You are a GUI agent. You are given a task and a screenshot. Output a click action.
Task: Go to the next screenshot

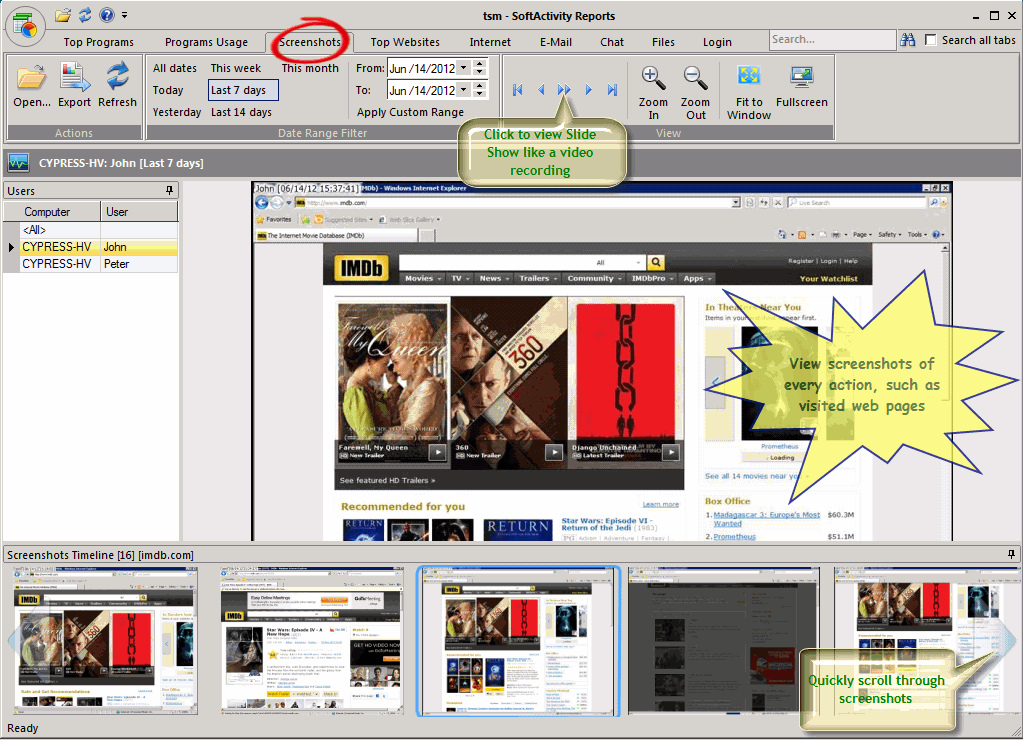point(588,90)
